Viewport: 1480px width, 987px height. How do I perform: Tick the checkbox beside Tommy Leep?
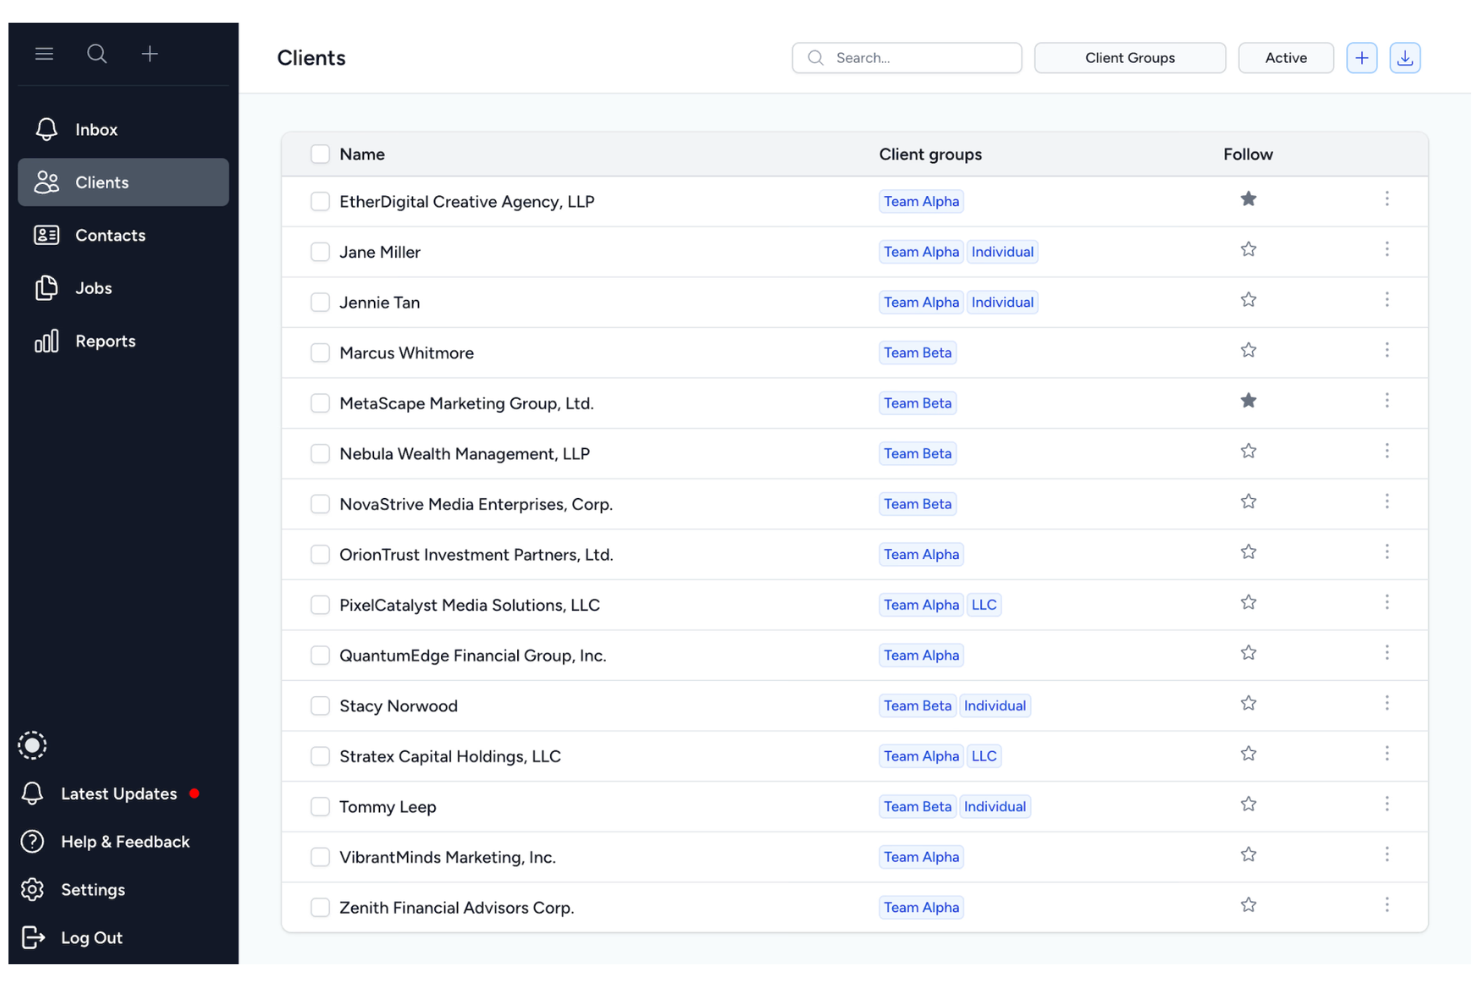pos(320,806)
